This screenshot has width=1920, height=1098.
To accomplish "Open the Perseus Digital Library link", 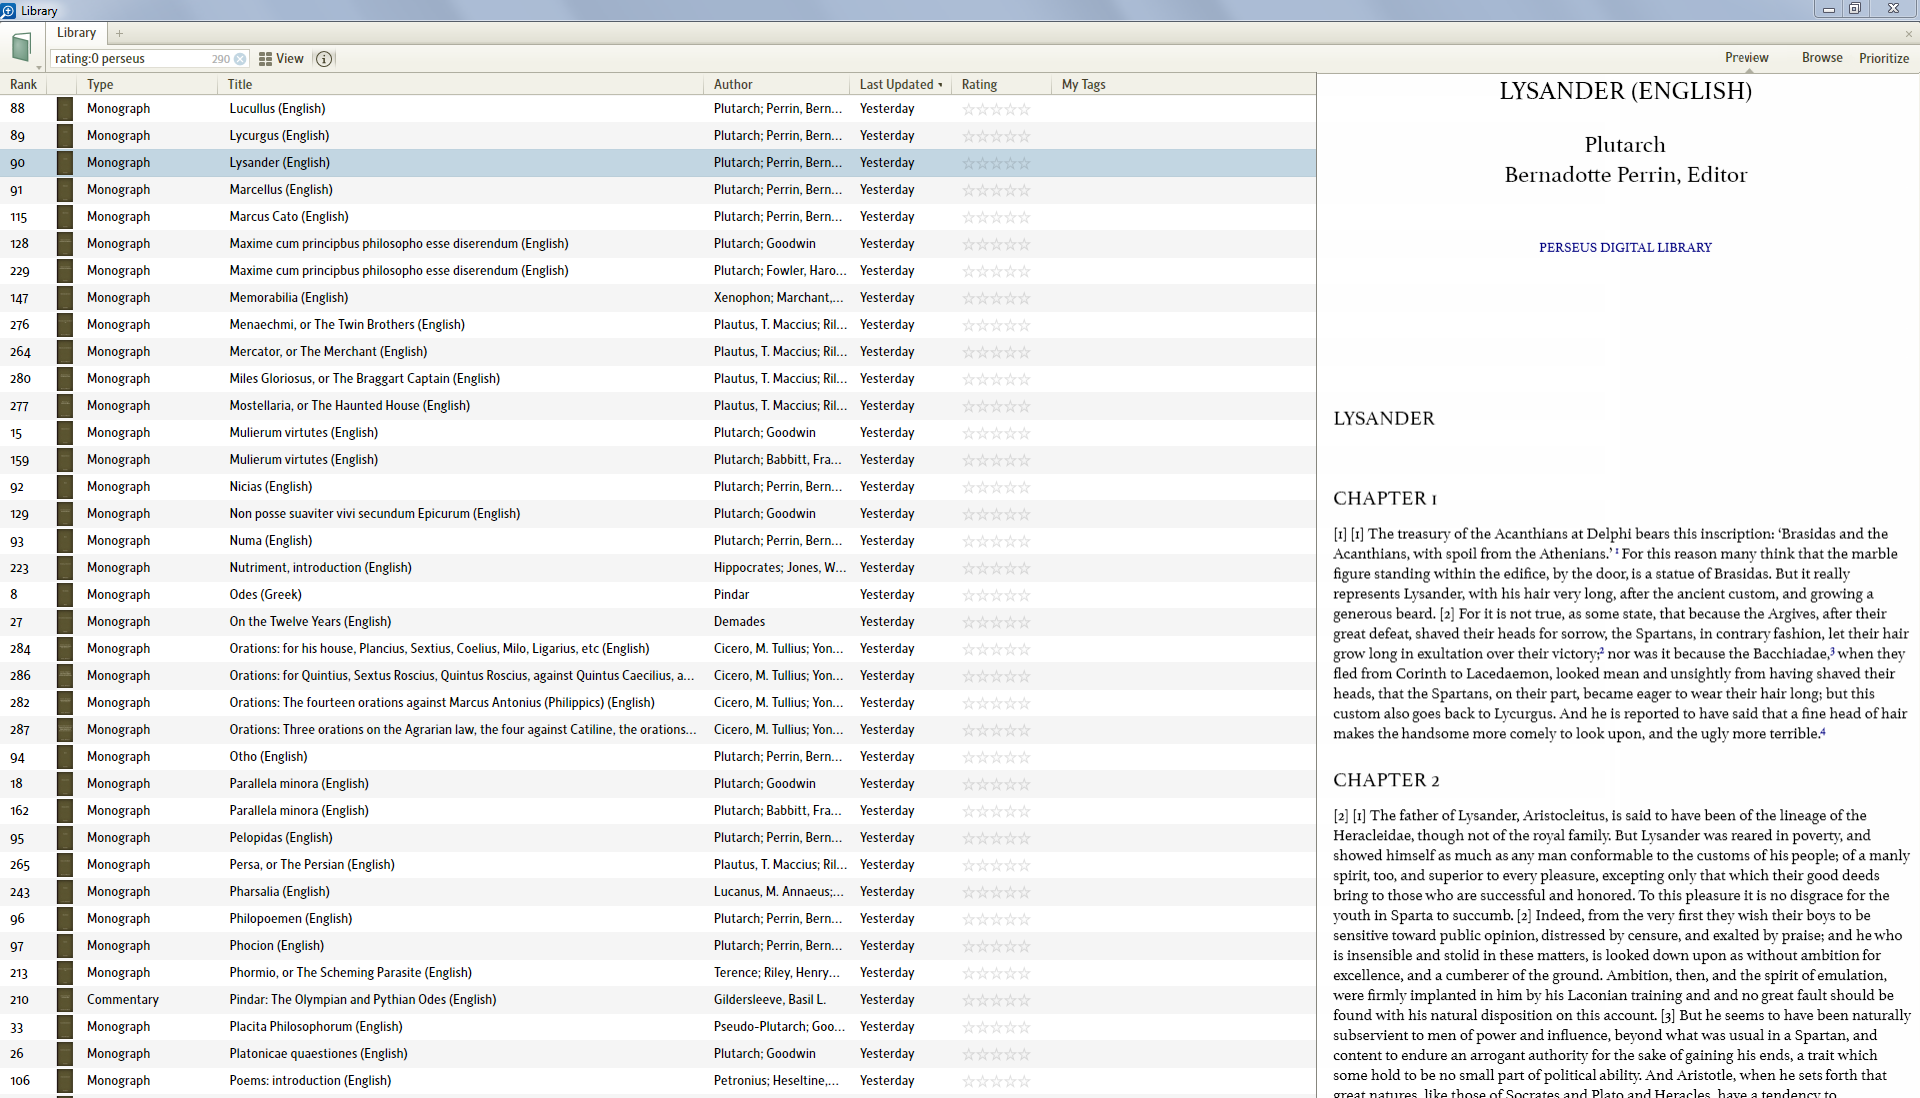I will click(x=1624, y=247).
